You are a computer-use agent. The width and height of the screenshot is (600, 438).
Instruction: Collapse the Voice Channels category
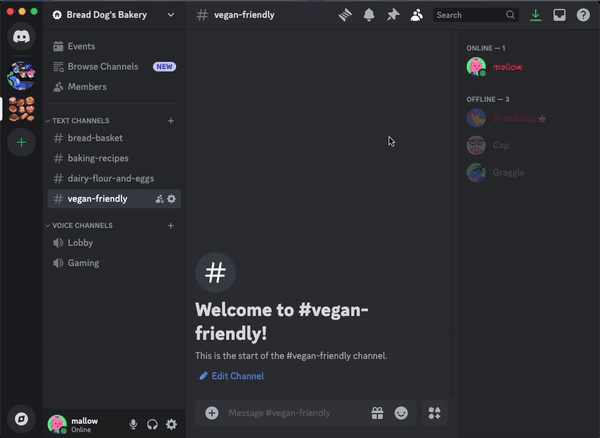point(79,226)
